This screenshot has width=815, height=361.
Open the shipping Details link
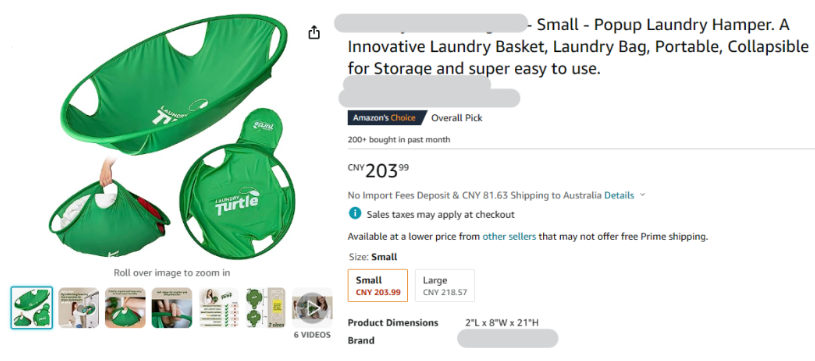point(619,196)
